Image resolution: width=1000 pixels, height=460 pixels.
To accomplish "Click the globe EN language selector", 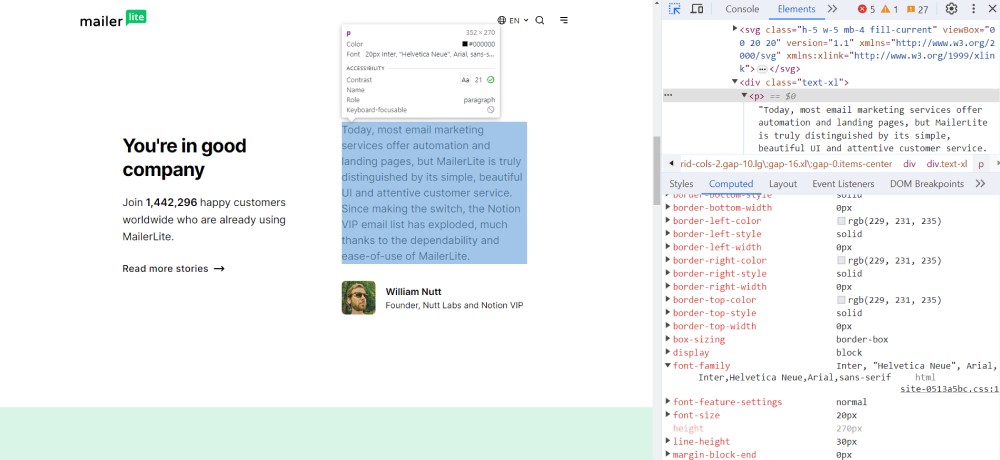I will pyautogui.click(x=513, y=20).
